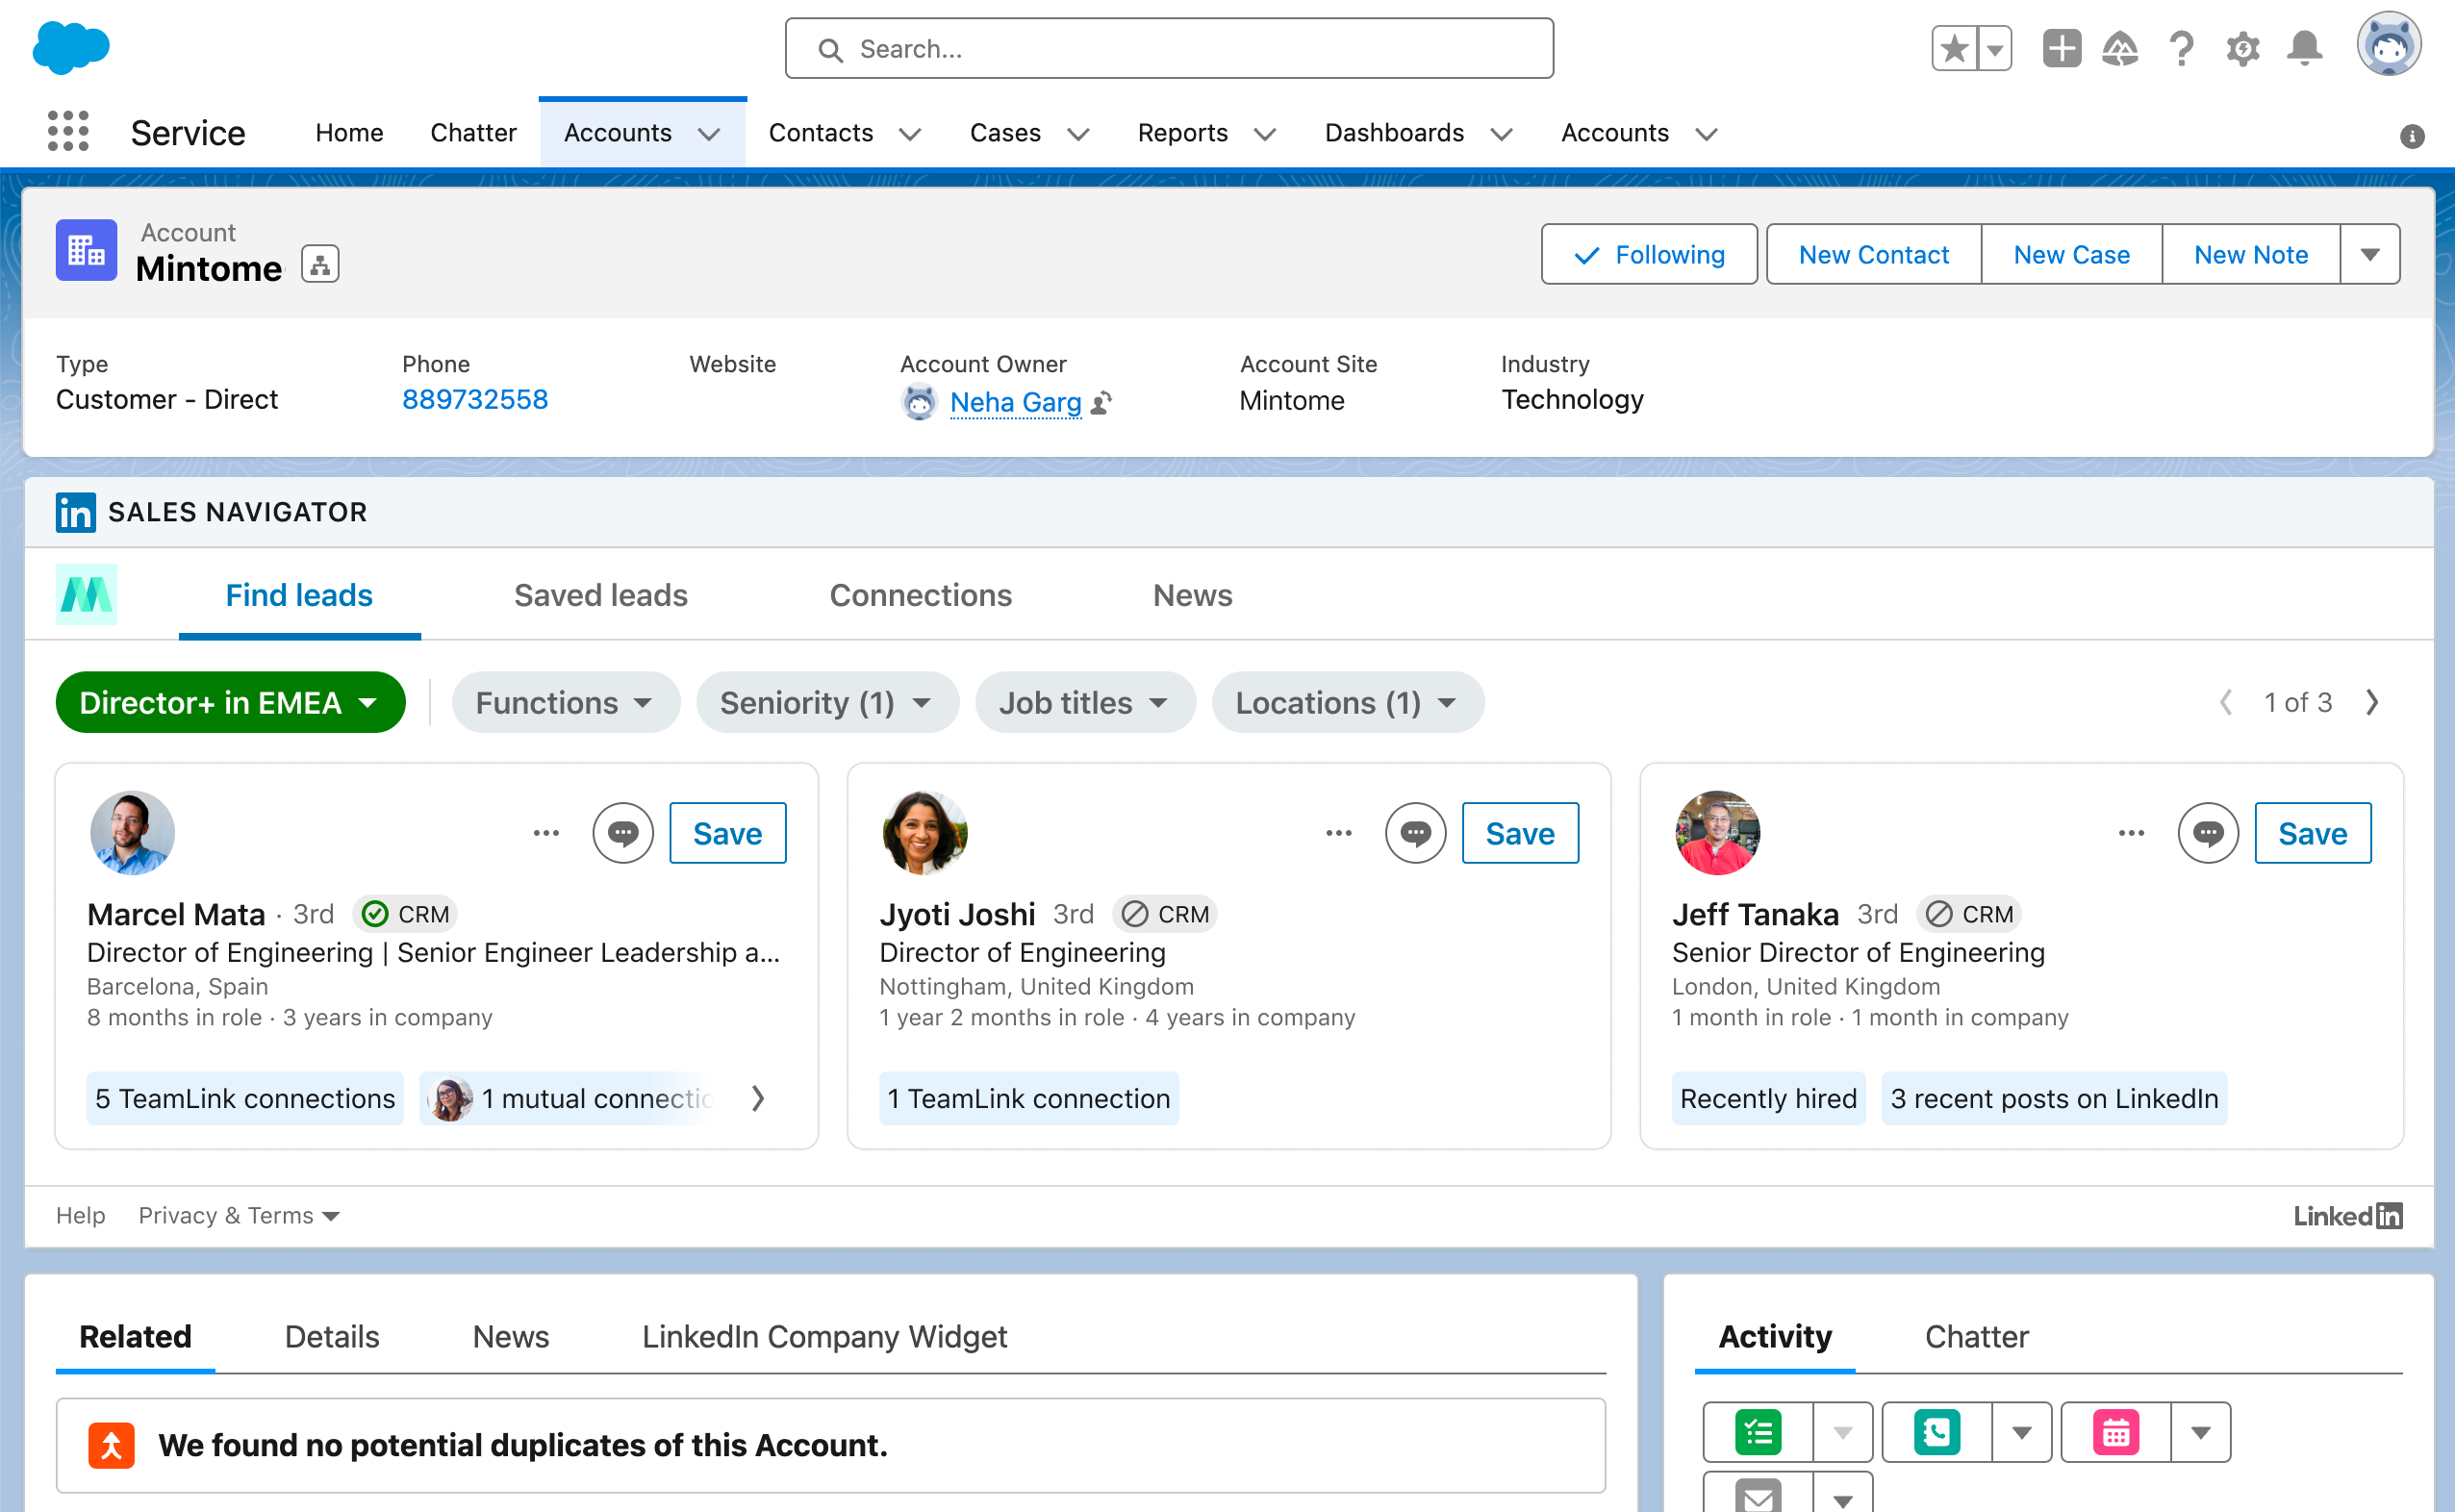Open the Global Actions plus icon
The image size is (2455, 1512).
(x=2061, y=48)
